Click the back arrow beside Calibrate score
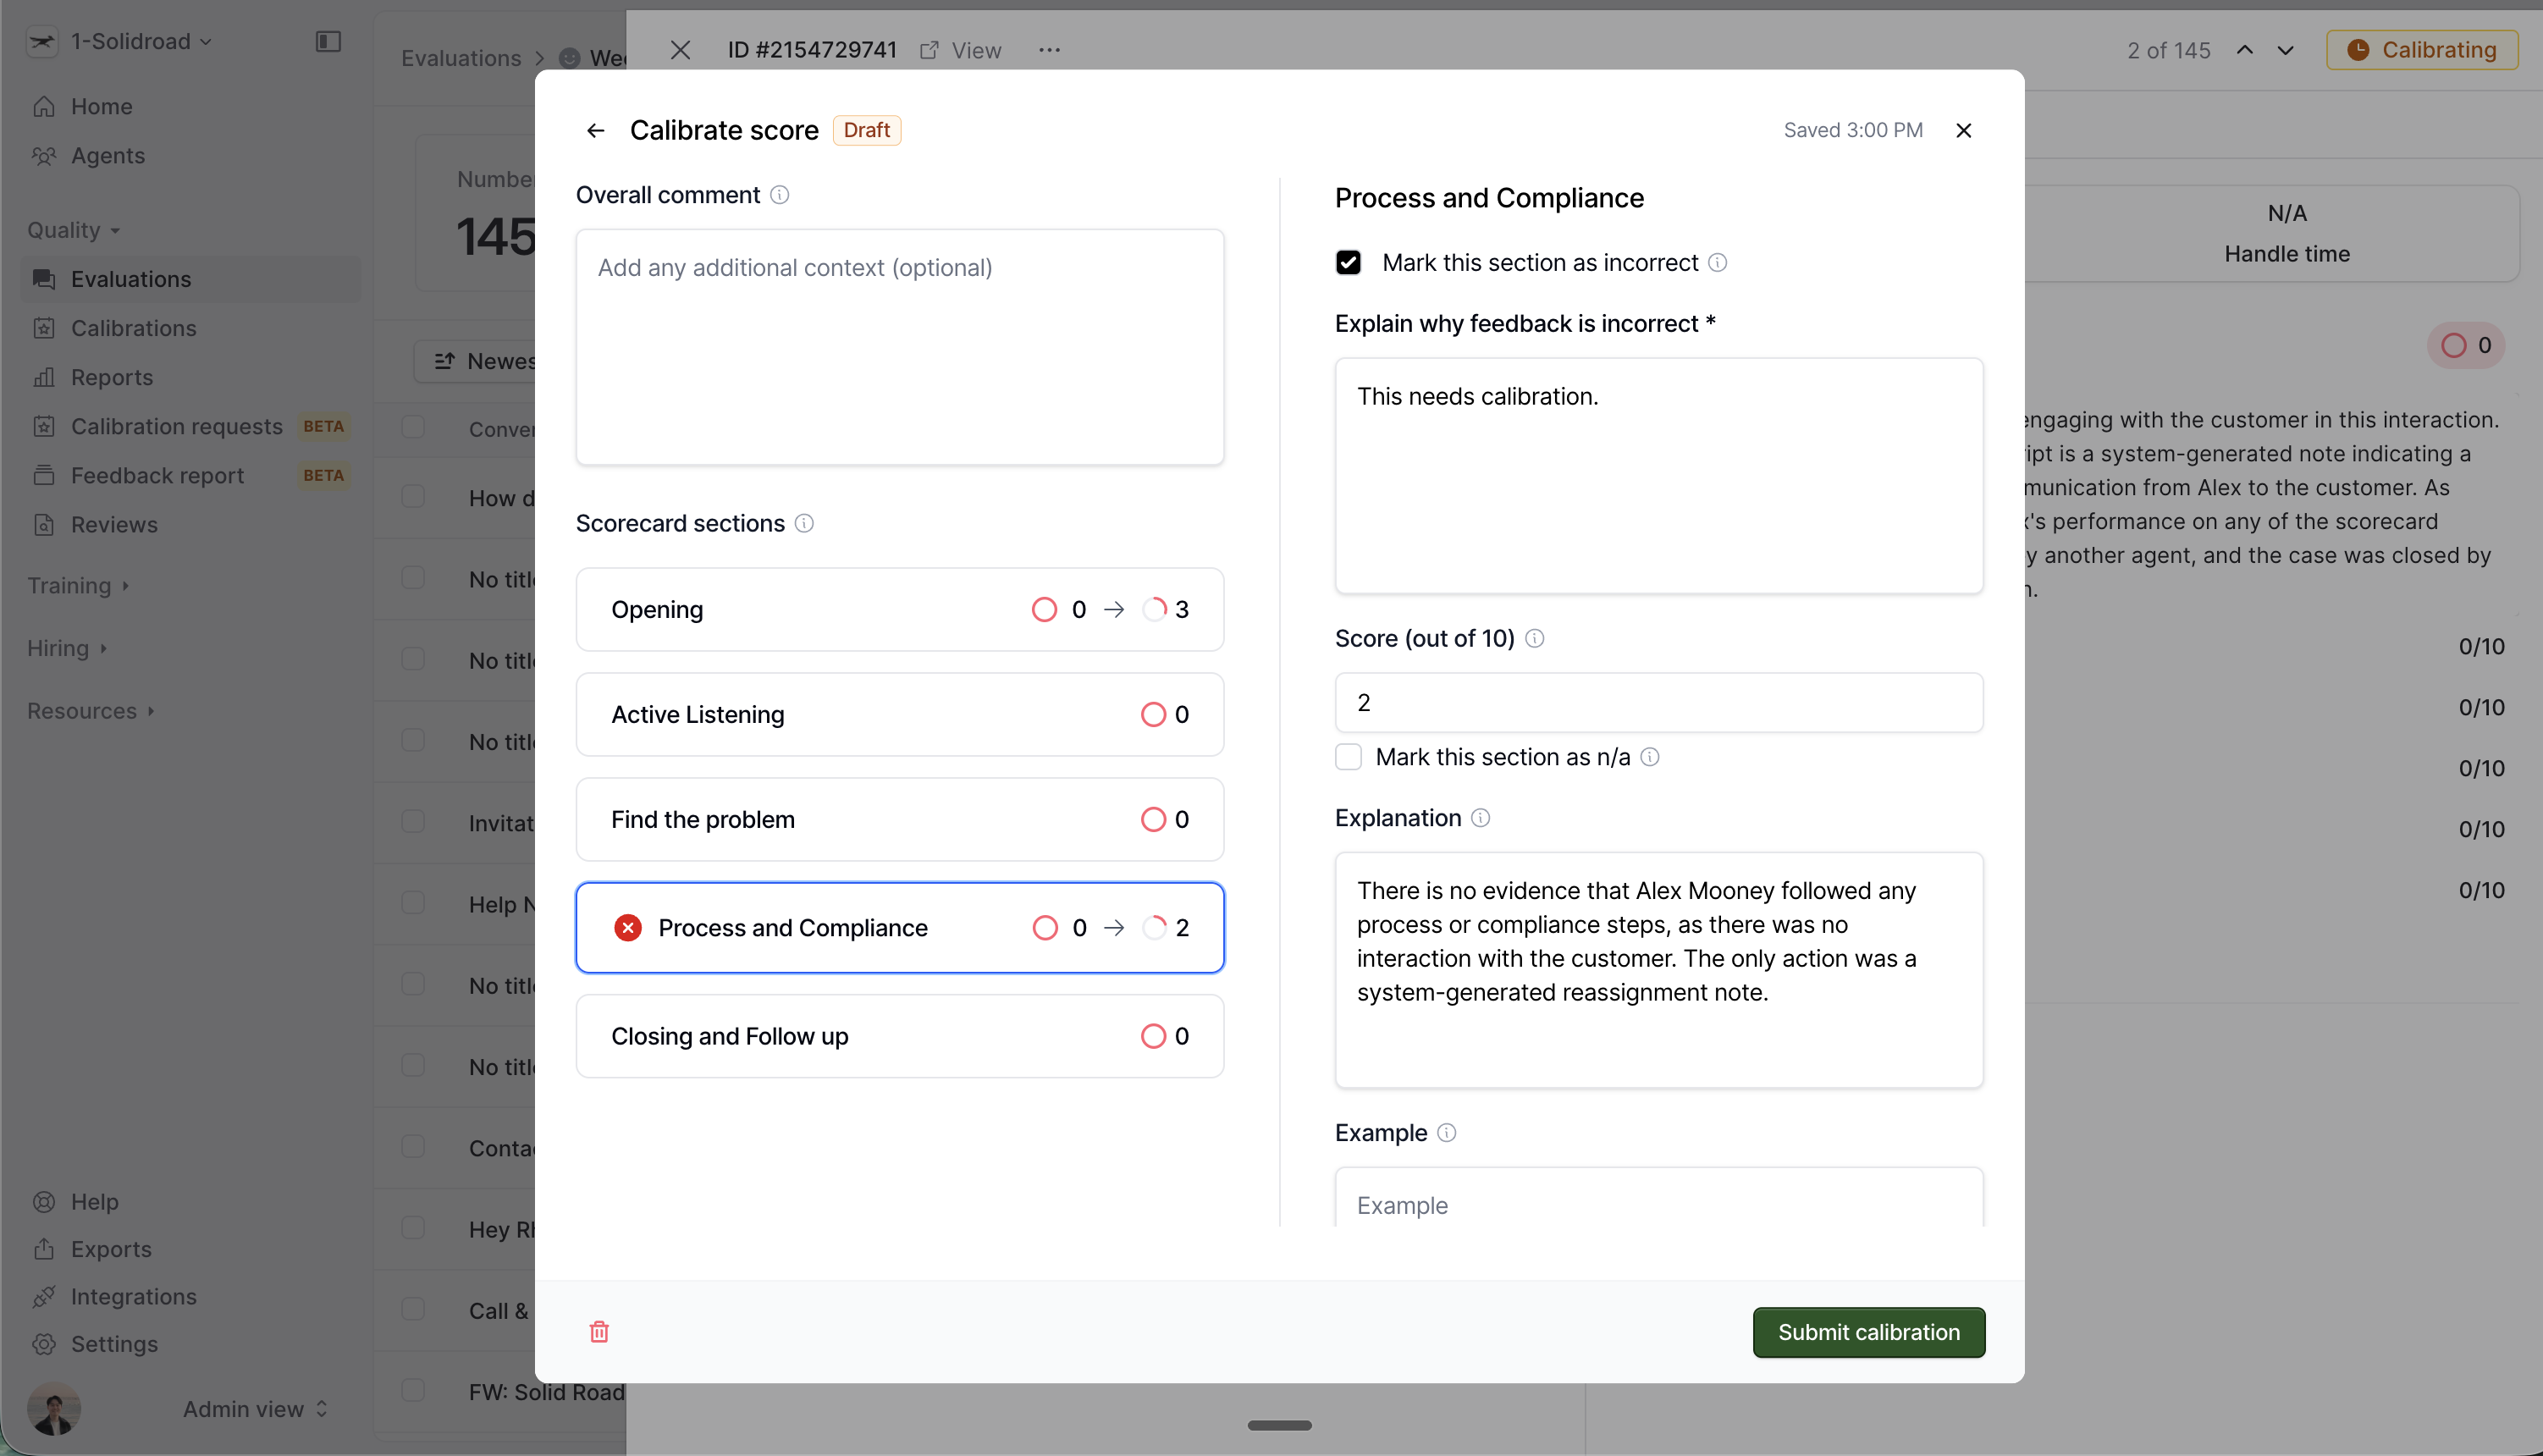The height and width of the screenshot is (1456, 2543). click(596, 131)
